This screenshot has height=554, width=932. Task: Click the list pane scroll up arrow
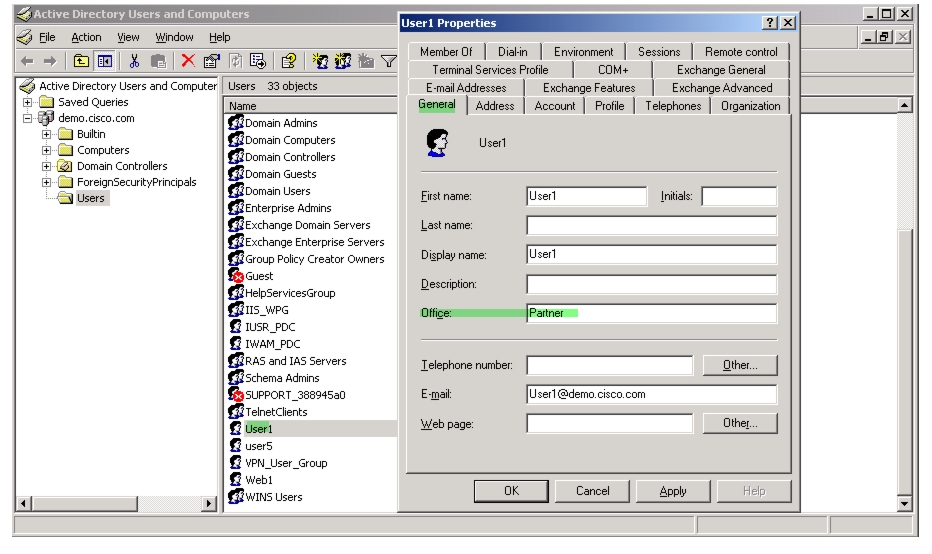tap(904, 105)
